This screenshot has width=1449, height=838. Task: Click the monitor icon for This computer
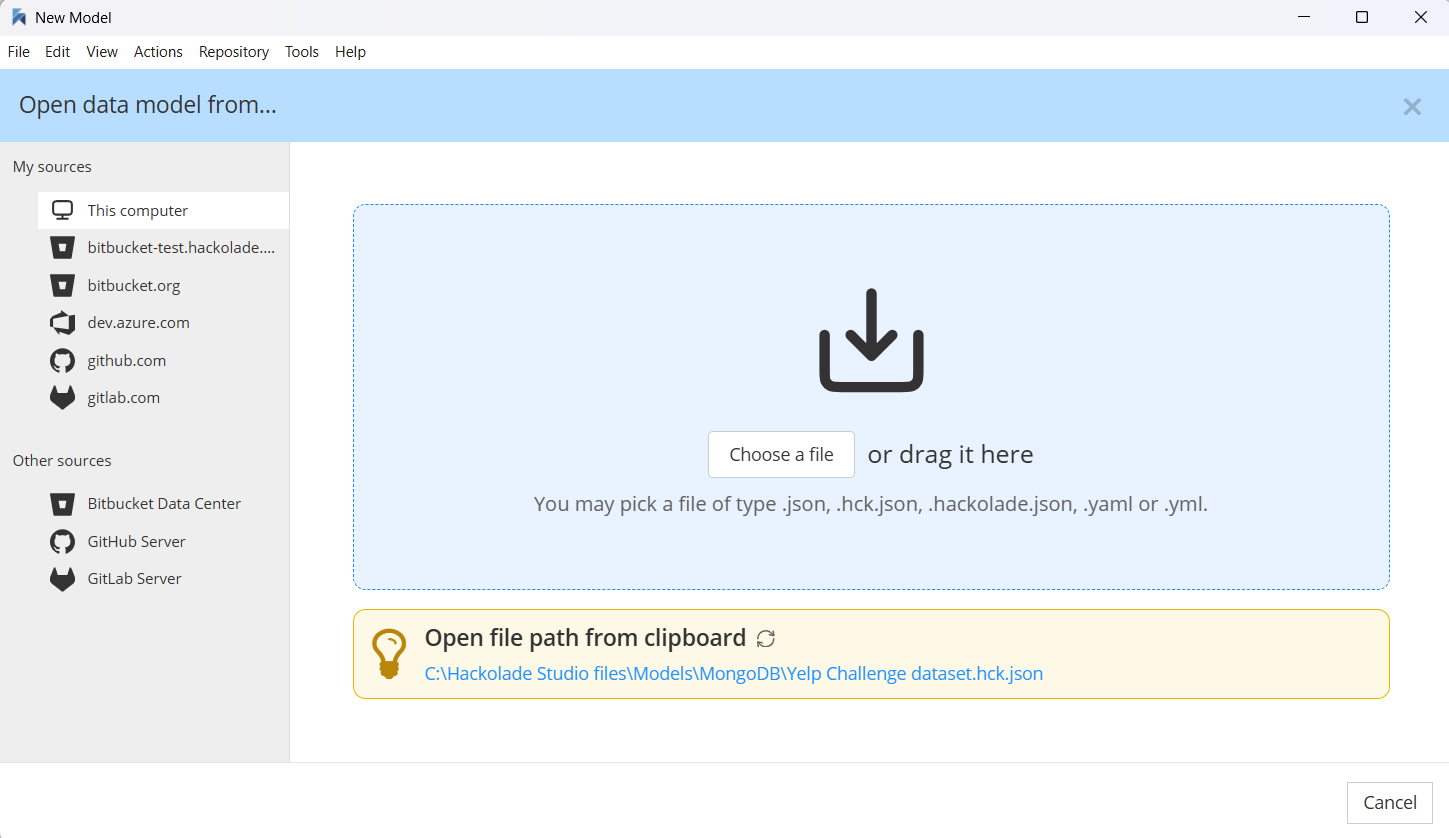[x=62, y=211]
